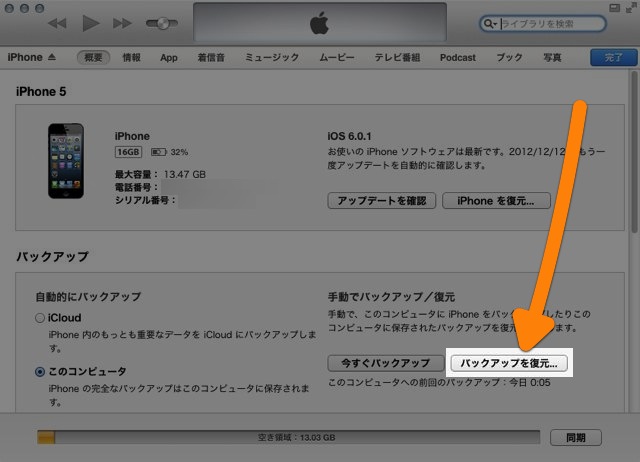Eject the iPhone with eject icon

click(x=51, y=57)
